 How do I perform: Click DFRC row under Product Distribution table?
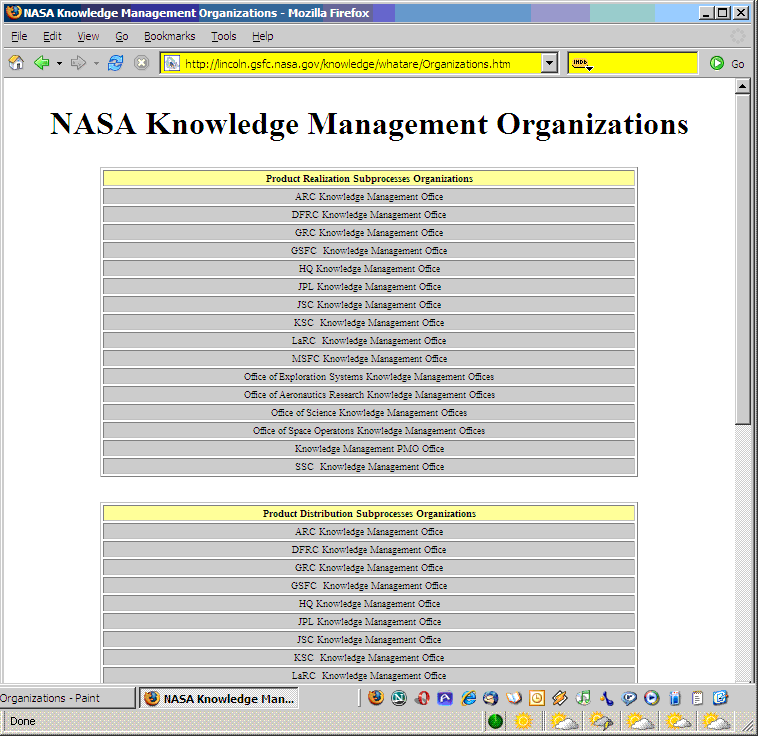tap(369, 550)
